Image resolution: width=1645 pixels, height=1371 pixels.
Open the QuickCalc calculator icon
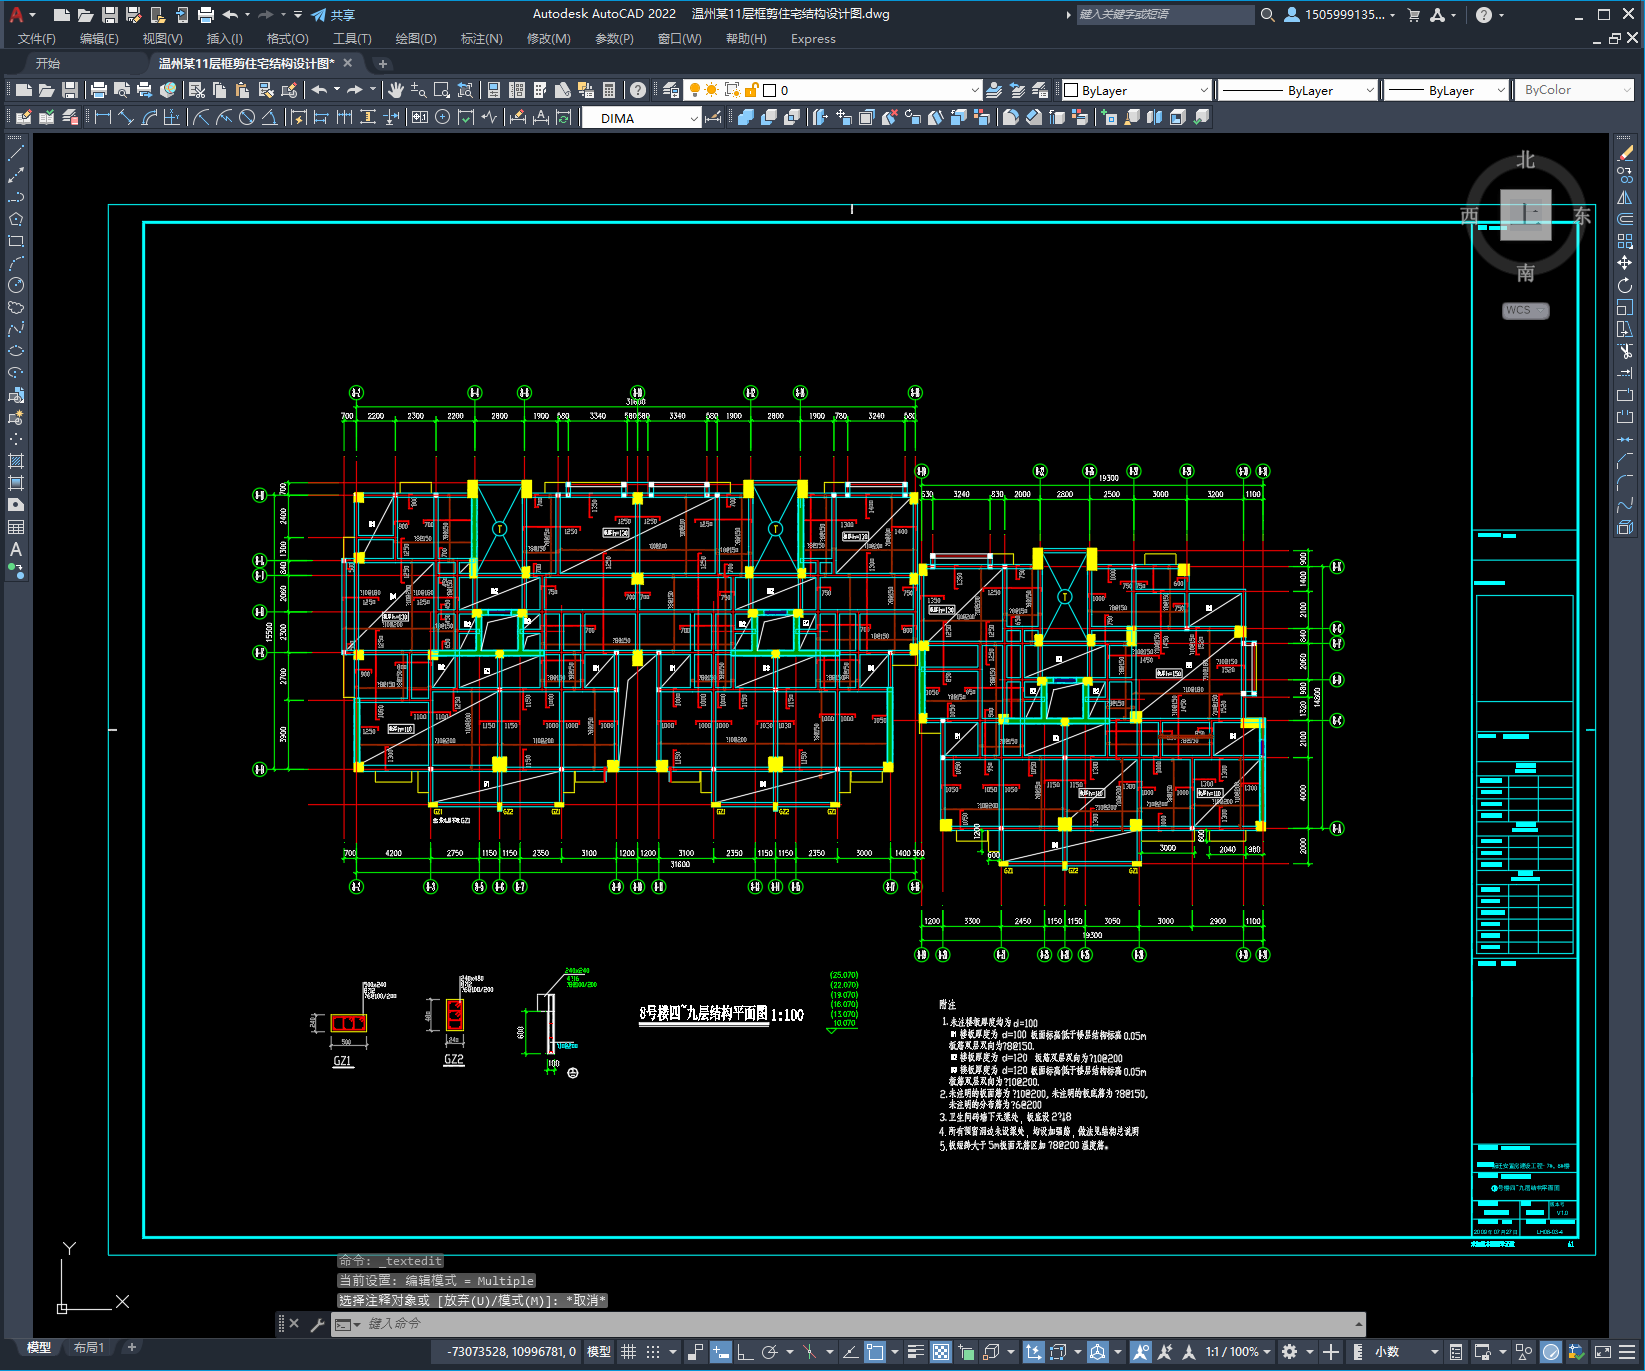click(609, 90)
